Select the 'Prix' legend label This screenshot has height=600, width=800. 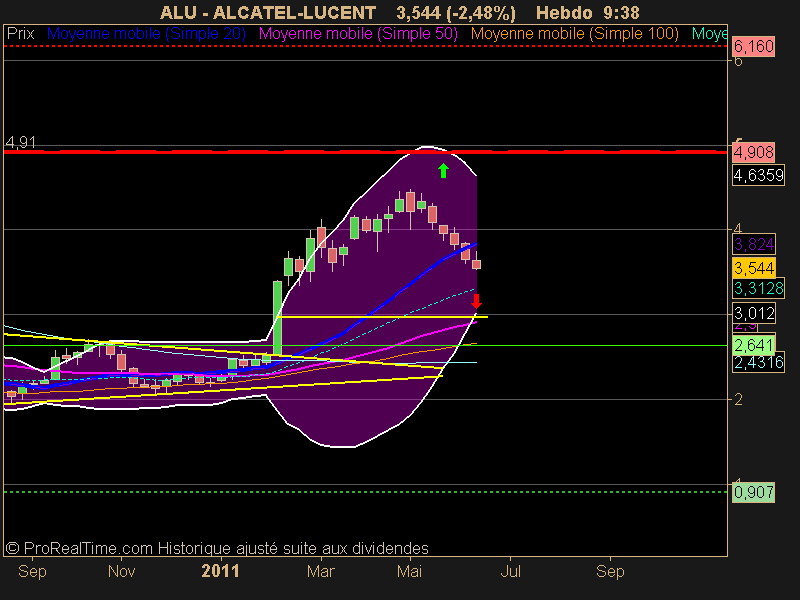(20, 34)
